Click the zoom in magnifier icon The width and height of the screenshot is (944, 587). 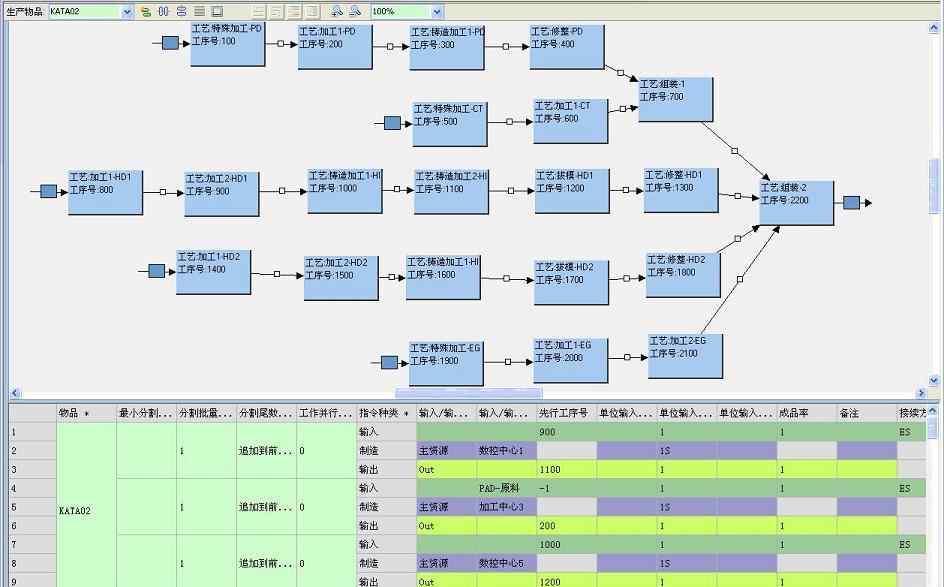click(337, 11)
